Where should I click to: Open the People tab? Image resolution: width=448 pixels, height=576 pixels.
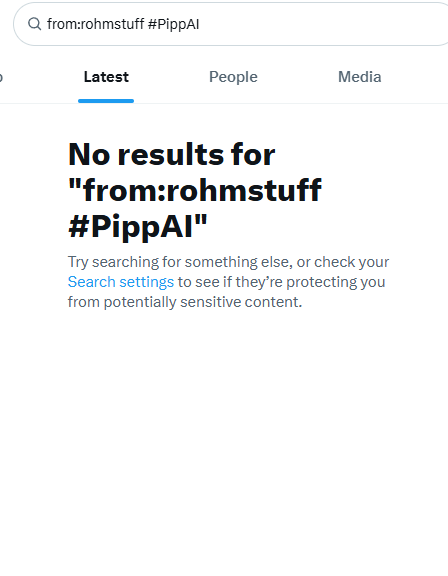click(x=233, y=77)
